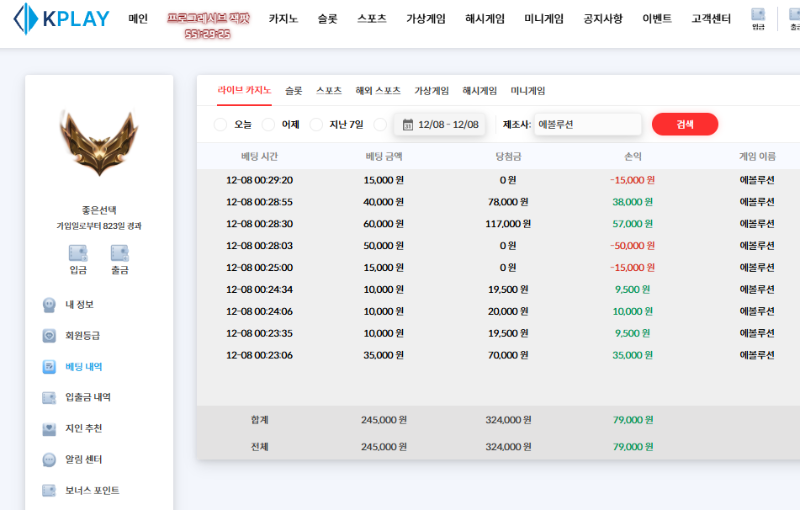Open 스포츠 in top navigation
Image resolution: width=800 pixels, height=510 pixels.
[x=372, y=19]
